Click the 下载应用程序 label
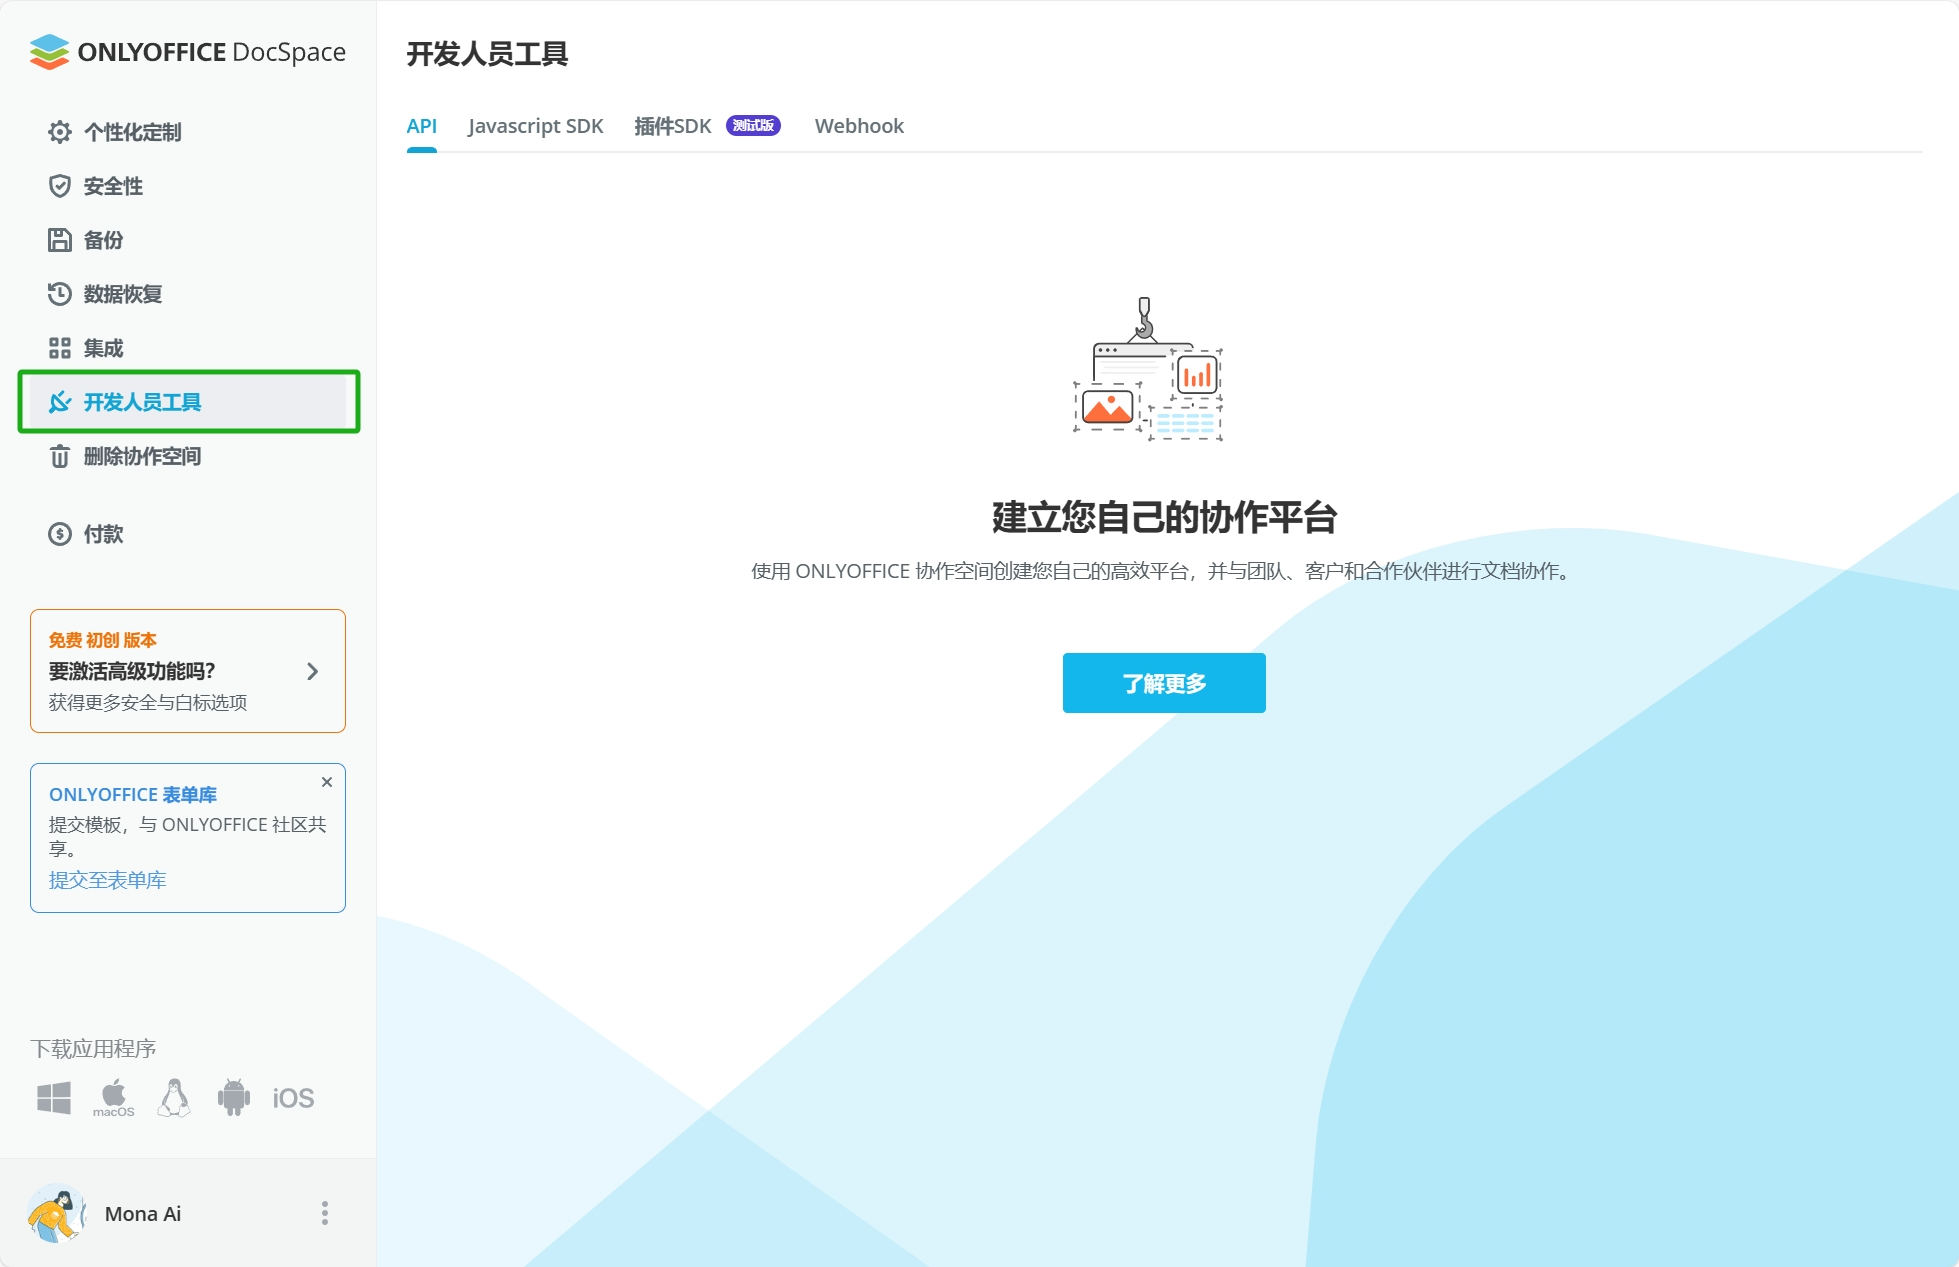The height and width of the screenshot is (1267, 1959). [x=93, y=1048]
